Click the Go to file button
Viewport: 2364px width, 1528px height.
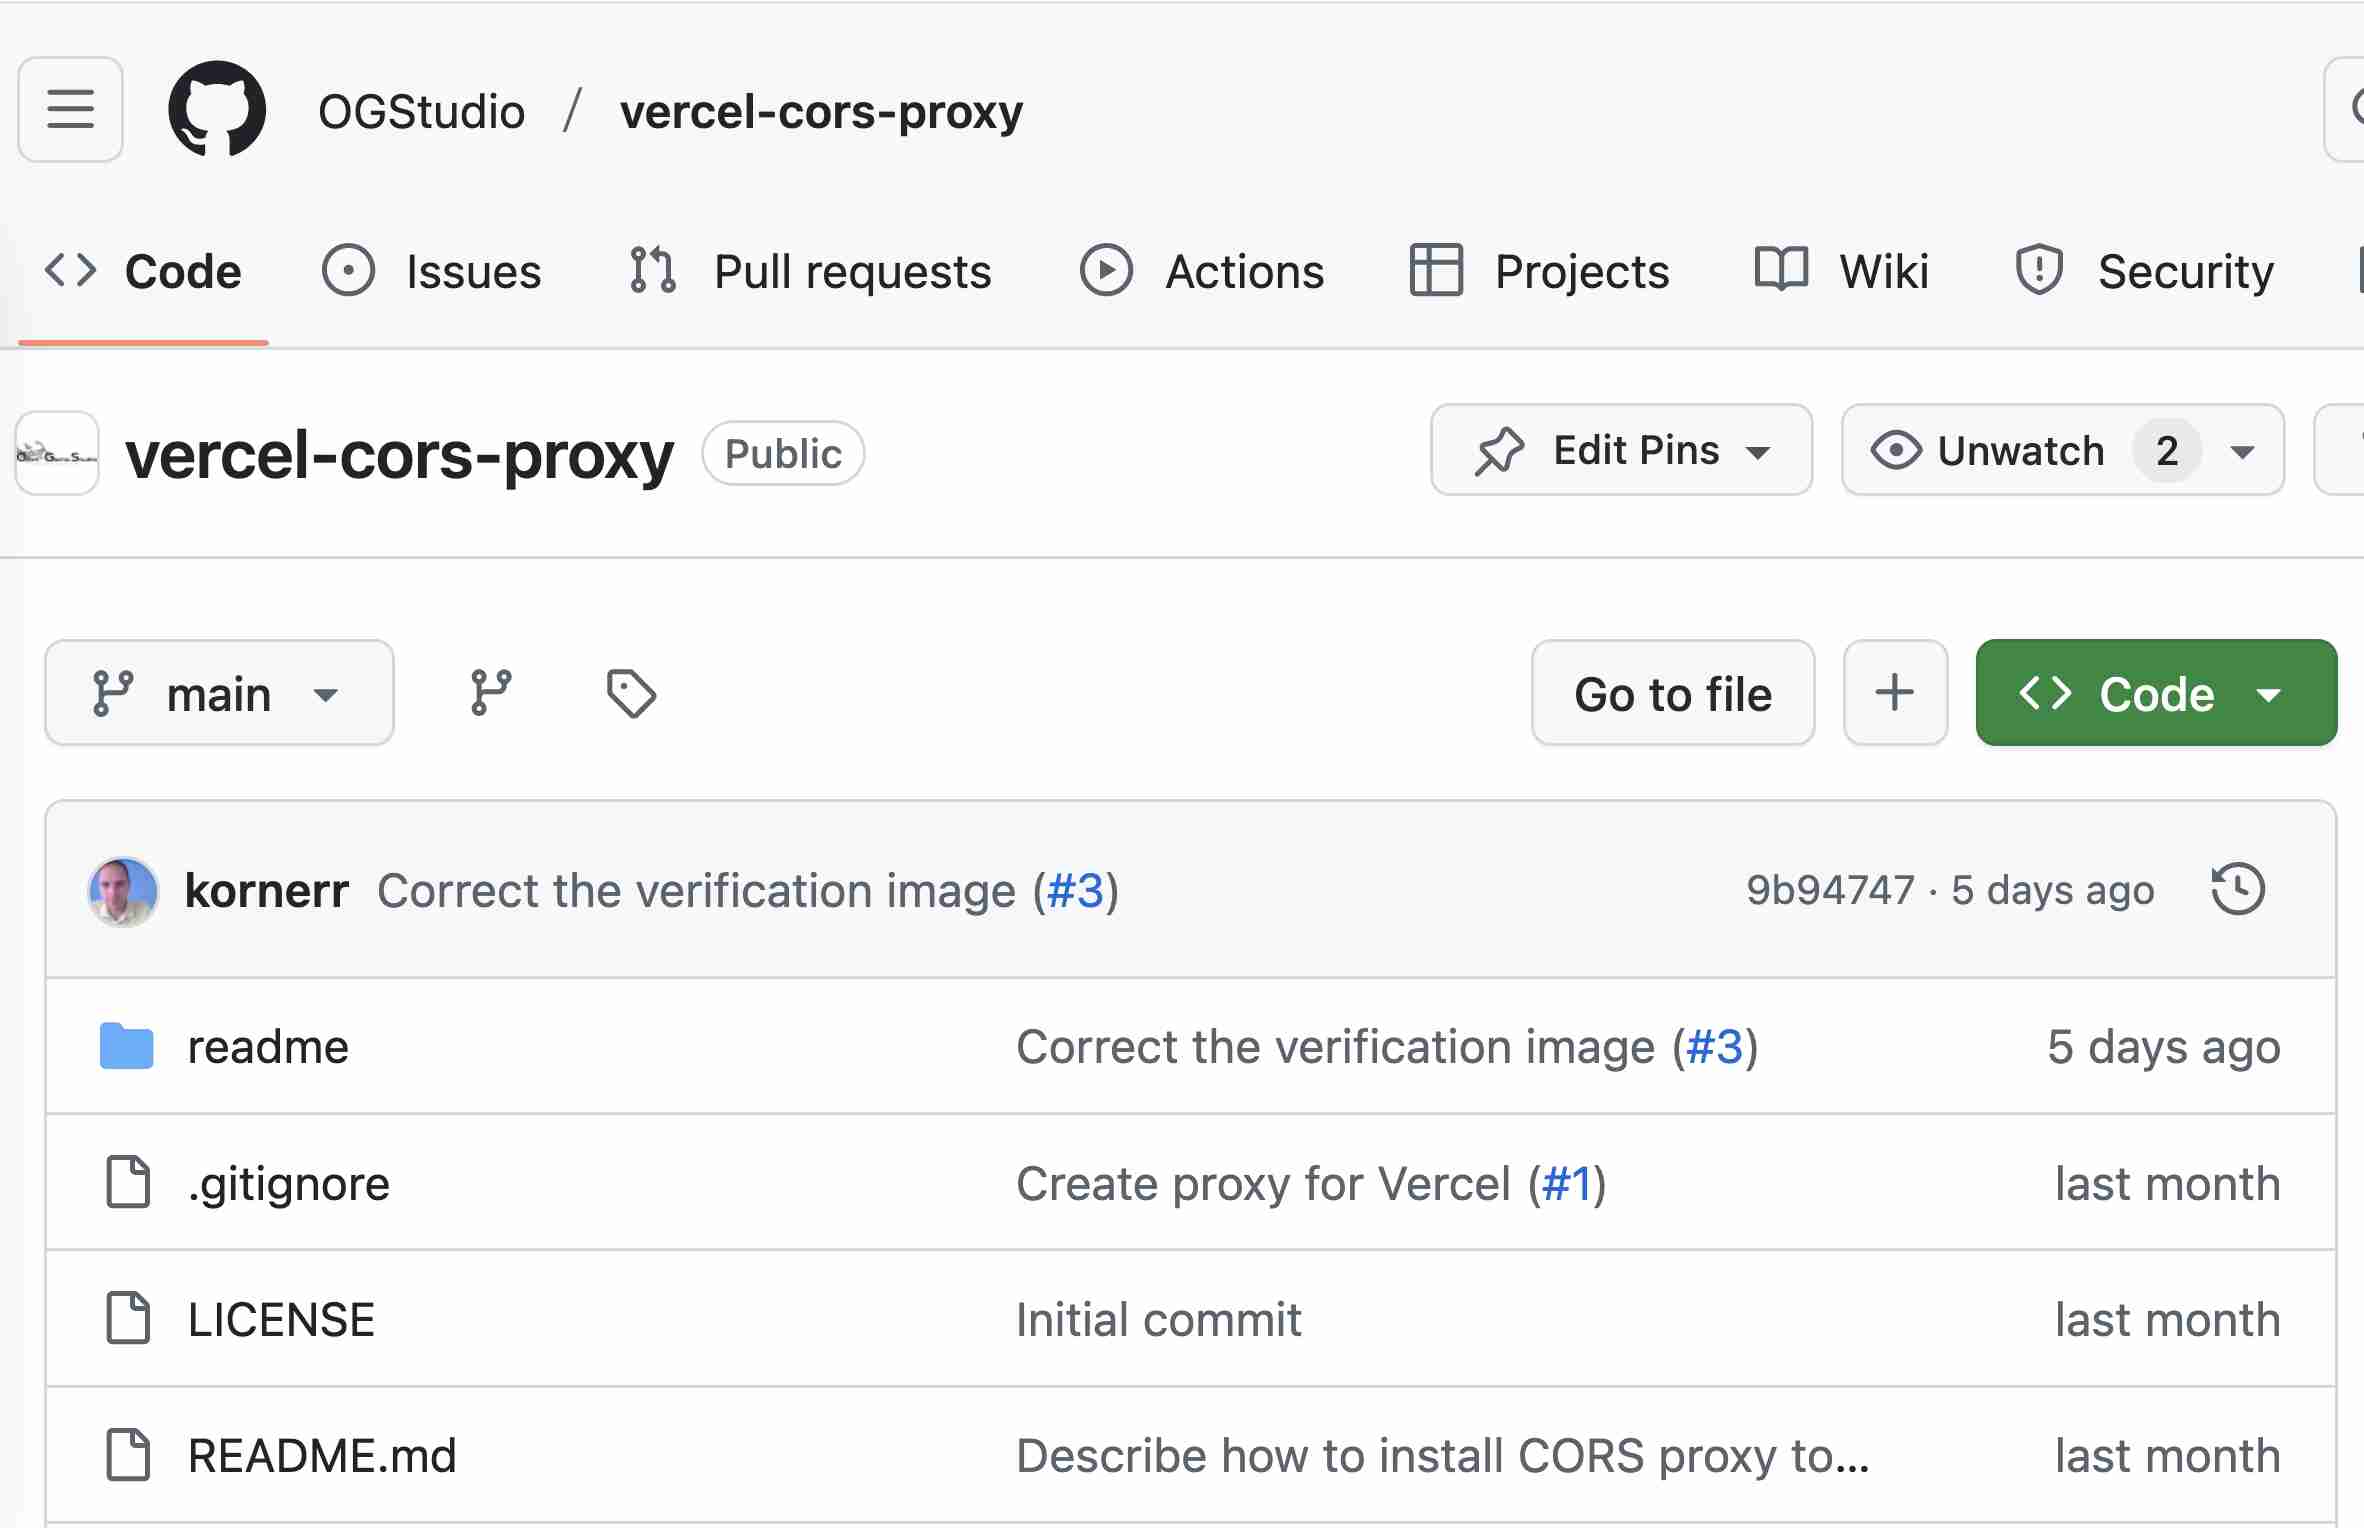click(x=1672, y=693)
